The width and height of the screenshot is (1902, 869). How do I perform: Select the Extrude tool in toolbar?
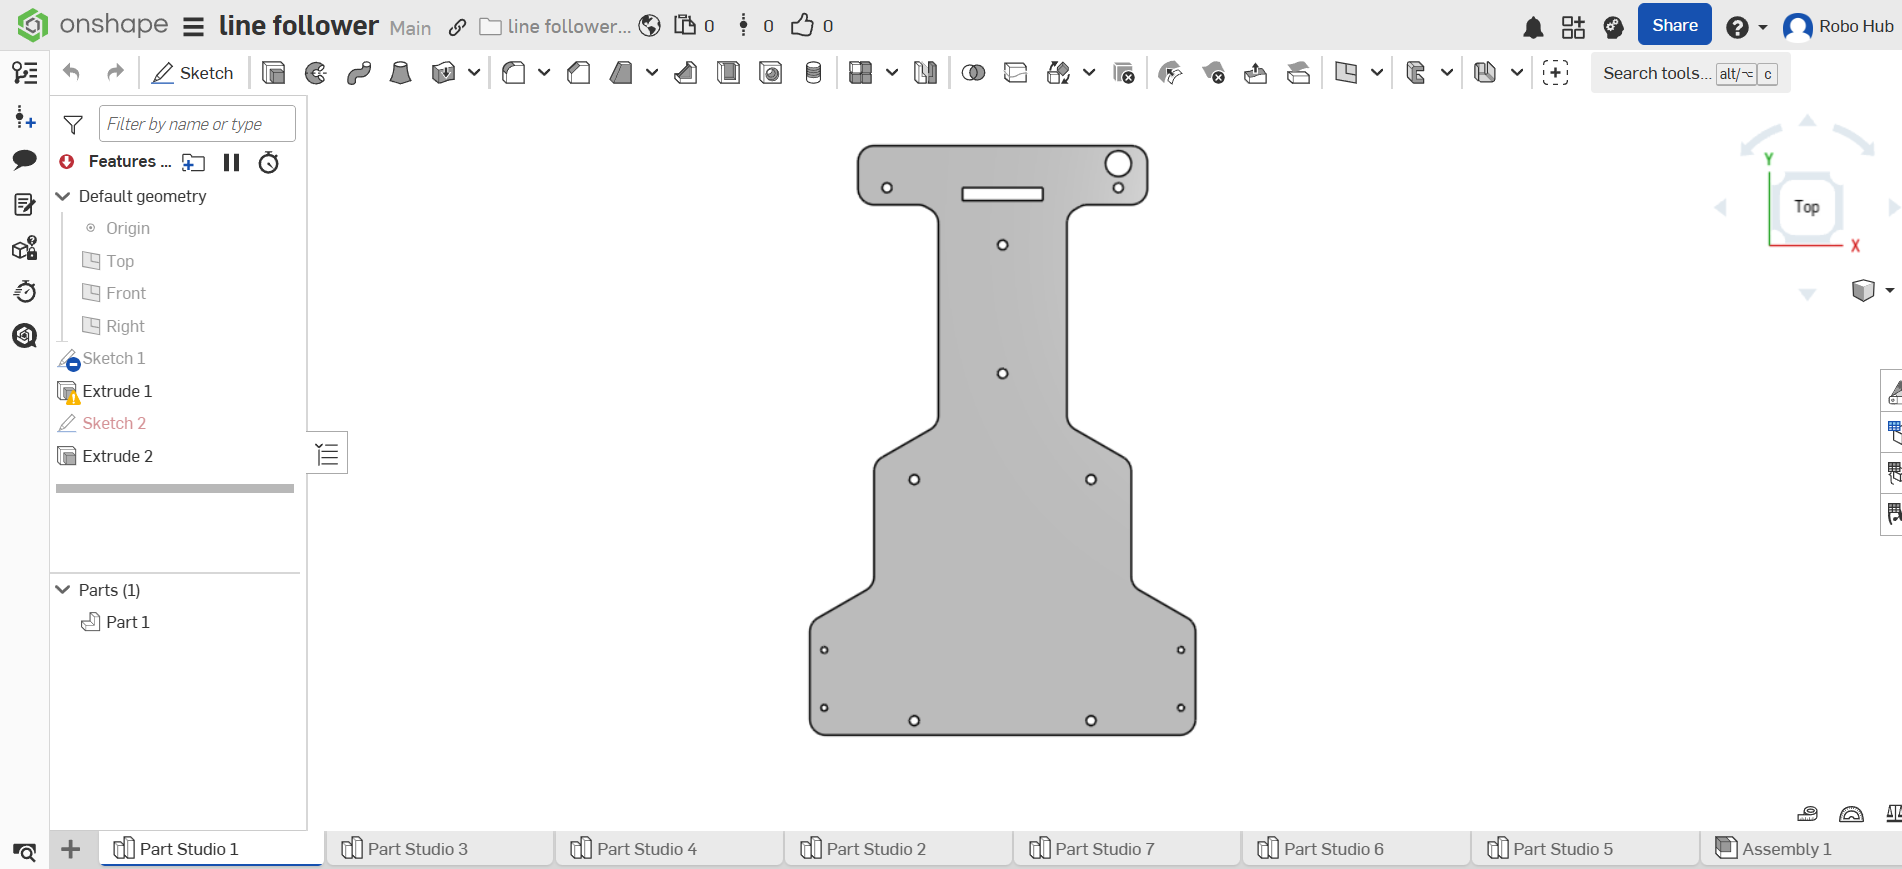coord(273,73)
